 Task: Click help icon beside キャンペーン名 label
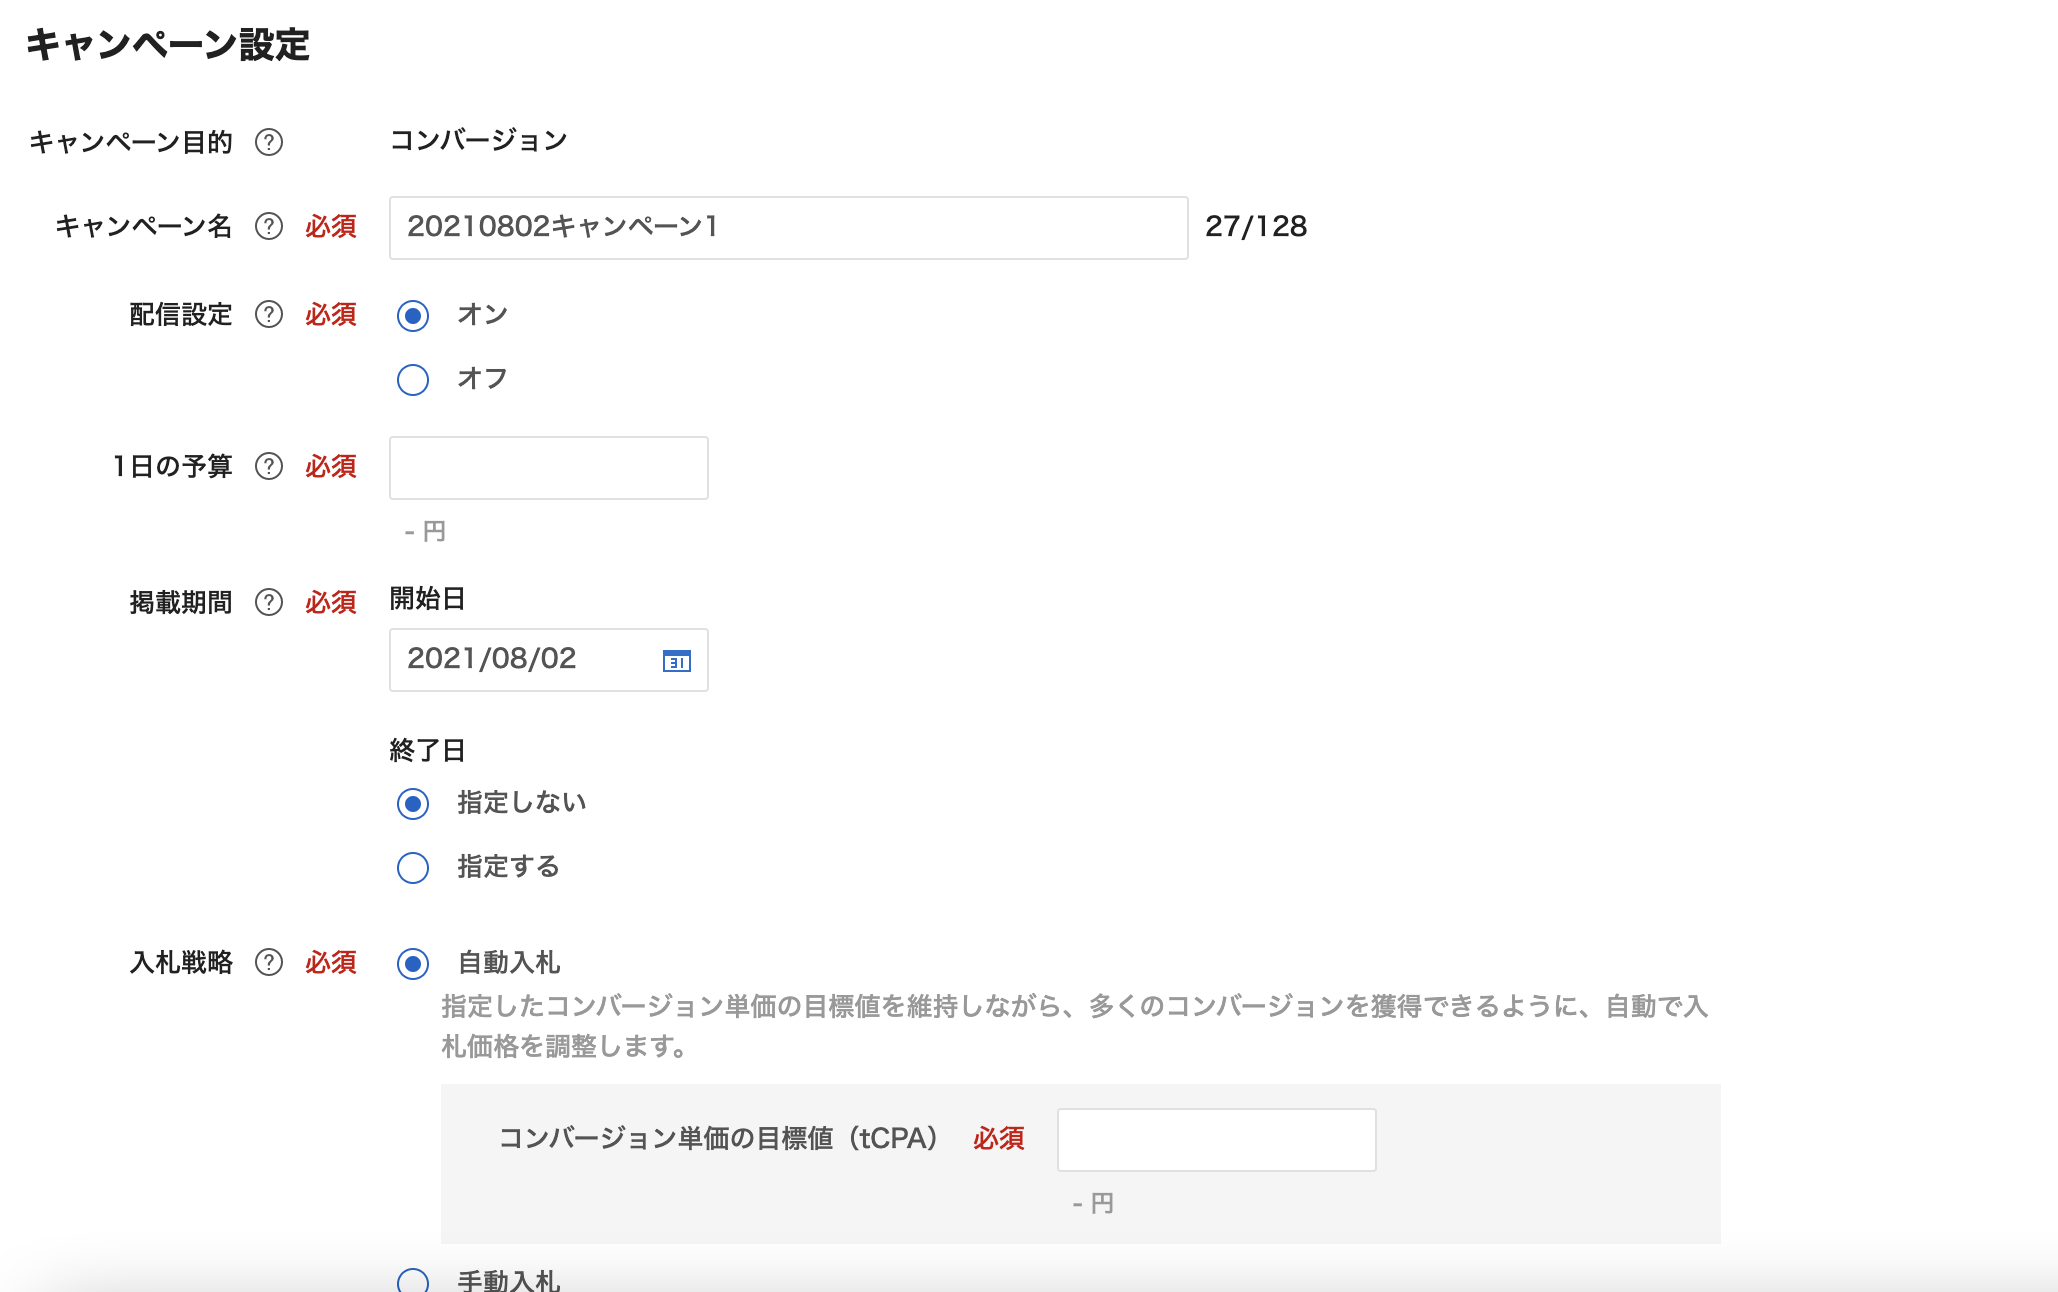(269, 227)
